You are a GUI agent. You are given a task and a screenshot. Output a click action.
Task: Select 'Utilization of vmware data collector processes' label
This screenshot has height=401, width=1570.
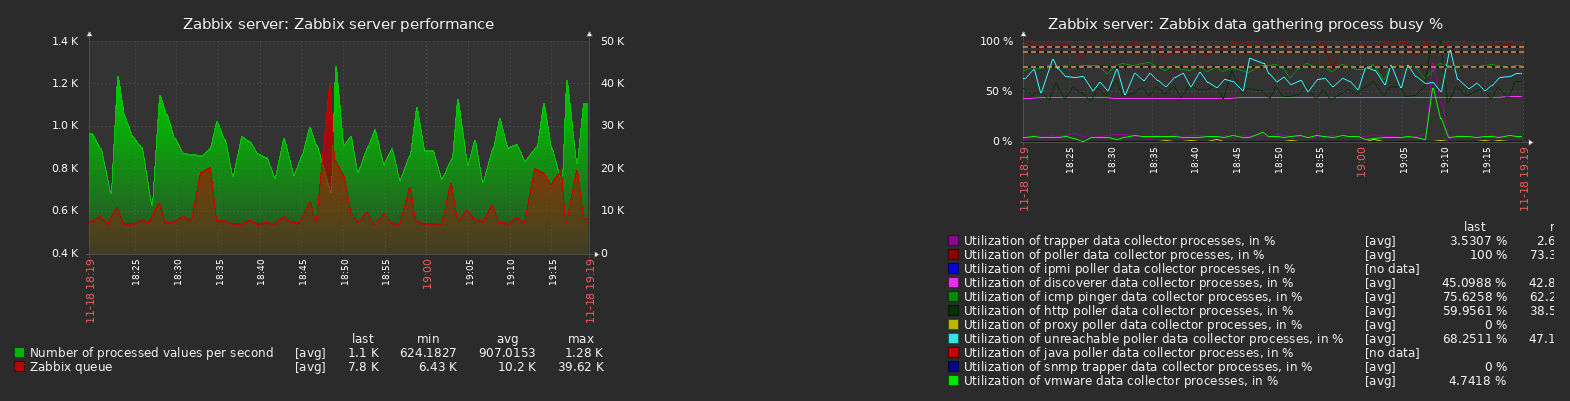pyautogui.click(x=1121, y=381)
